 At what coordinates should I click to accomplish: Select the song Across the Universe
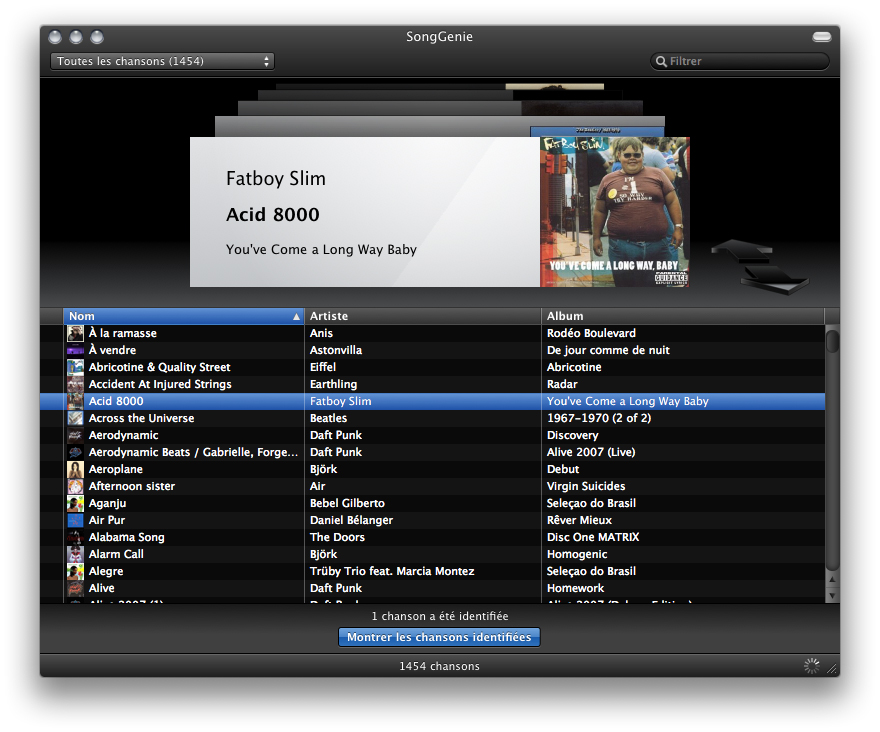pyautogui.click(x=141, y=418)
